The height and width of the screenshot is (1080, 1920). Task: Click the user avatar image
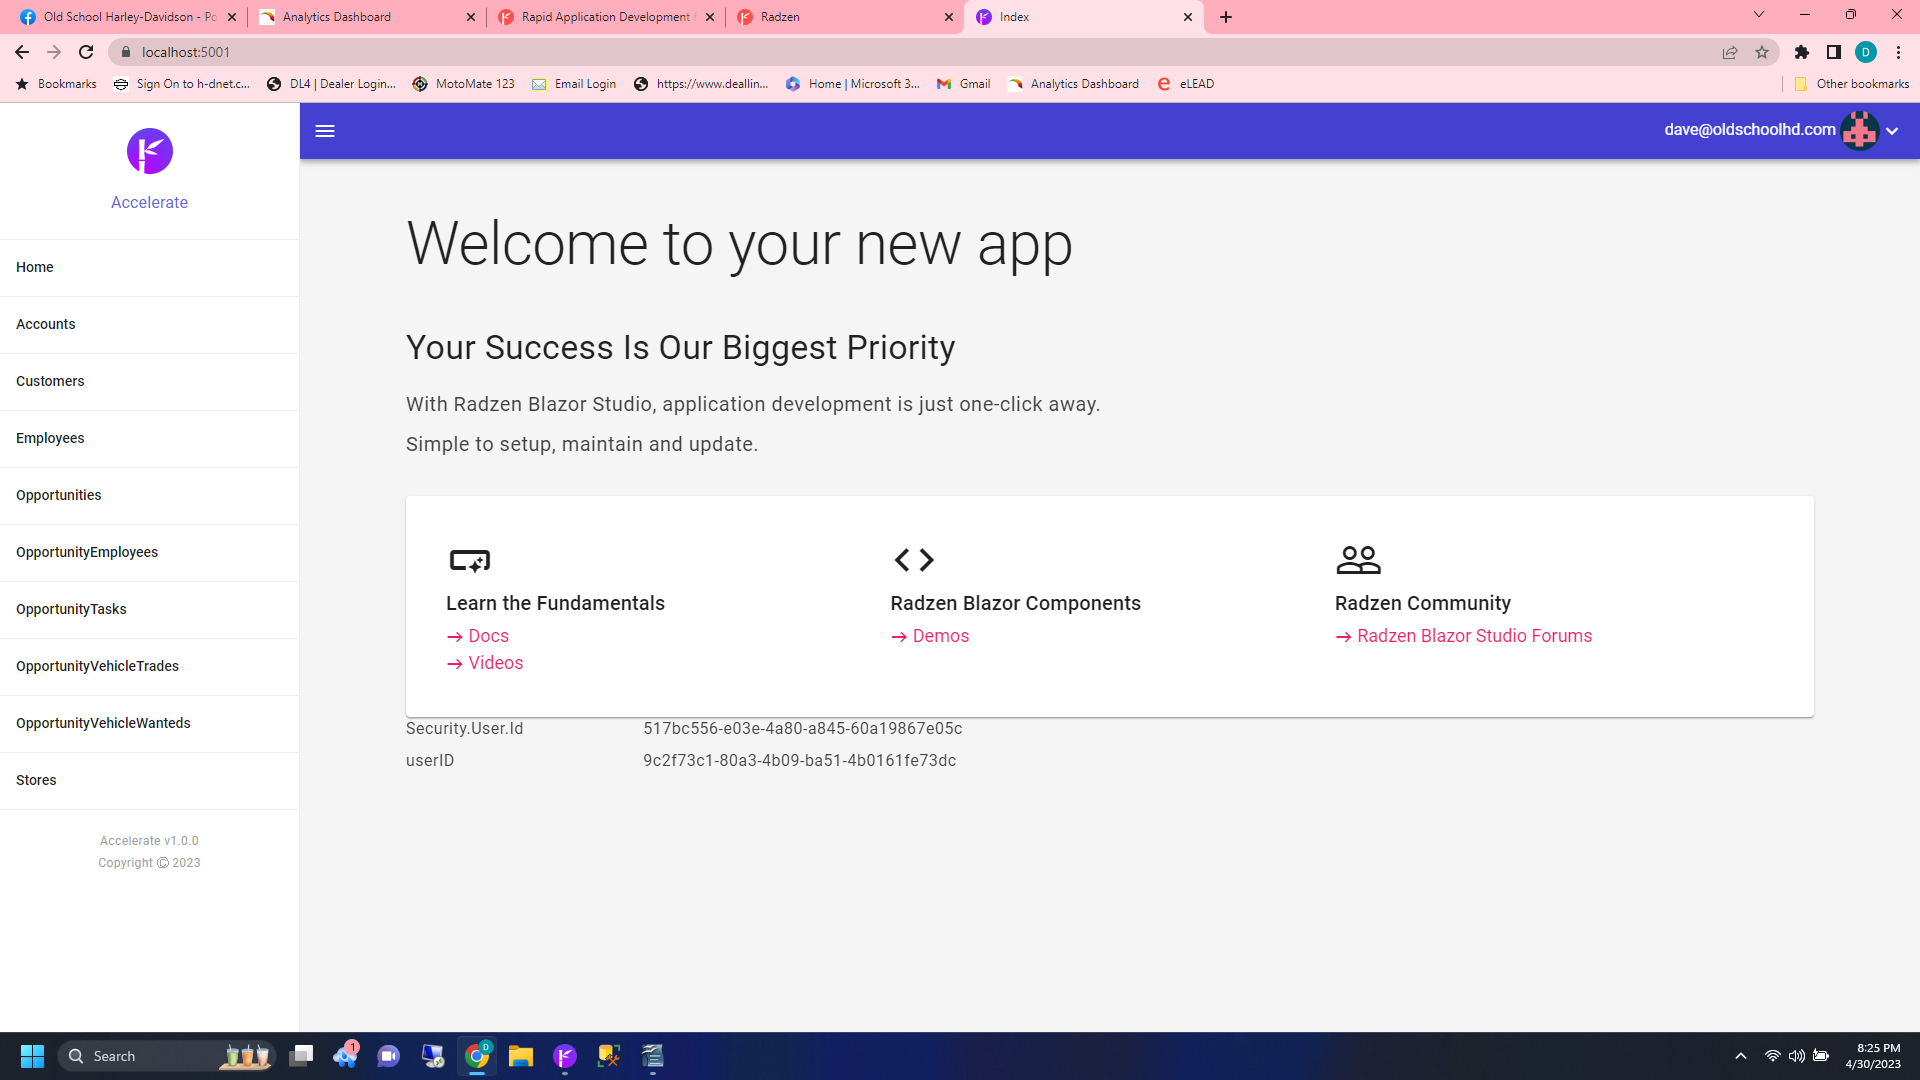(1860, 131)
